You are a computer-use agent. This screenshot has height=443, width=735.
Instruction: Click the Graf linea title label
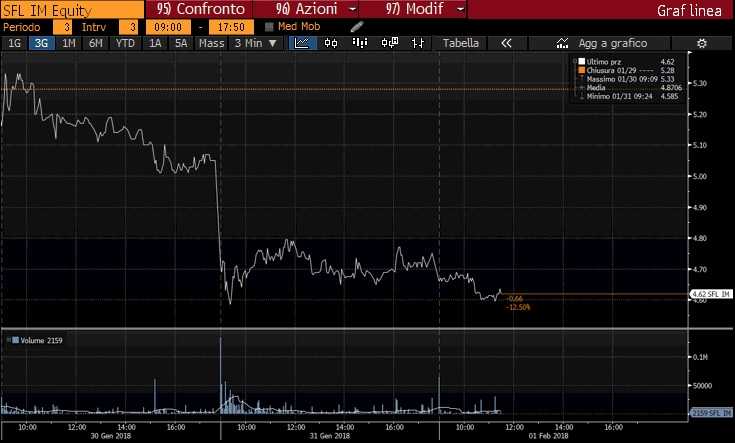coord(689,10)
